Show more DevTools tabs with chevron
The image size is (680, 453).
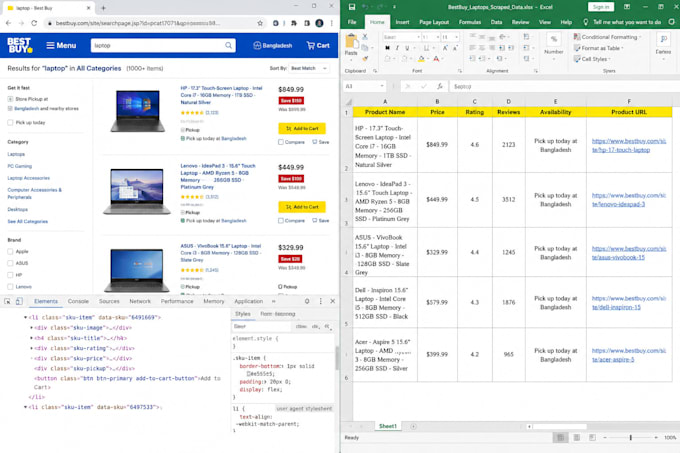pos(274,301)
